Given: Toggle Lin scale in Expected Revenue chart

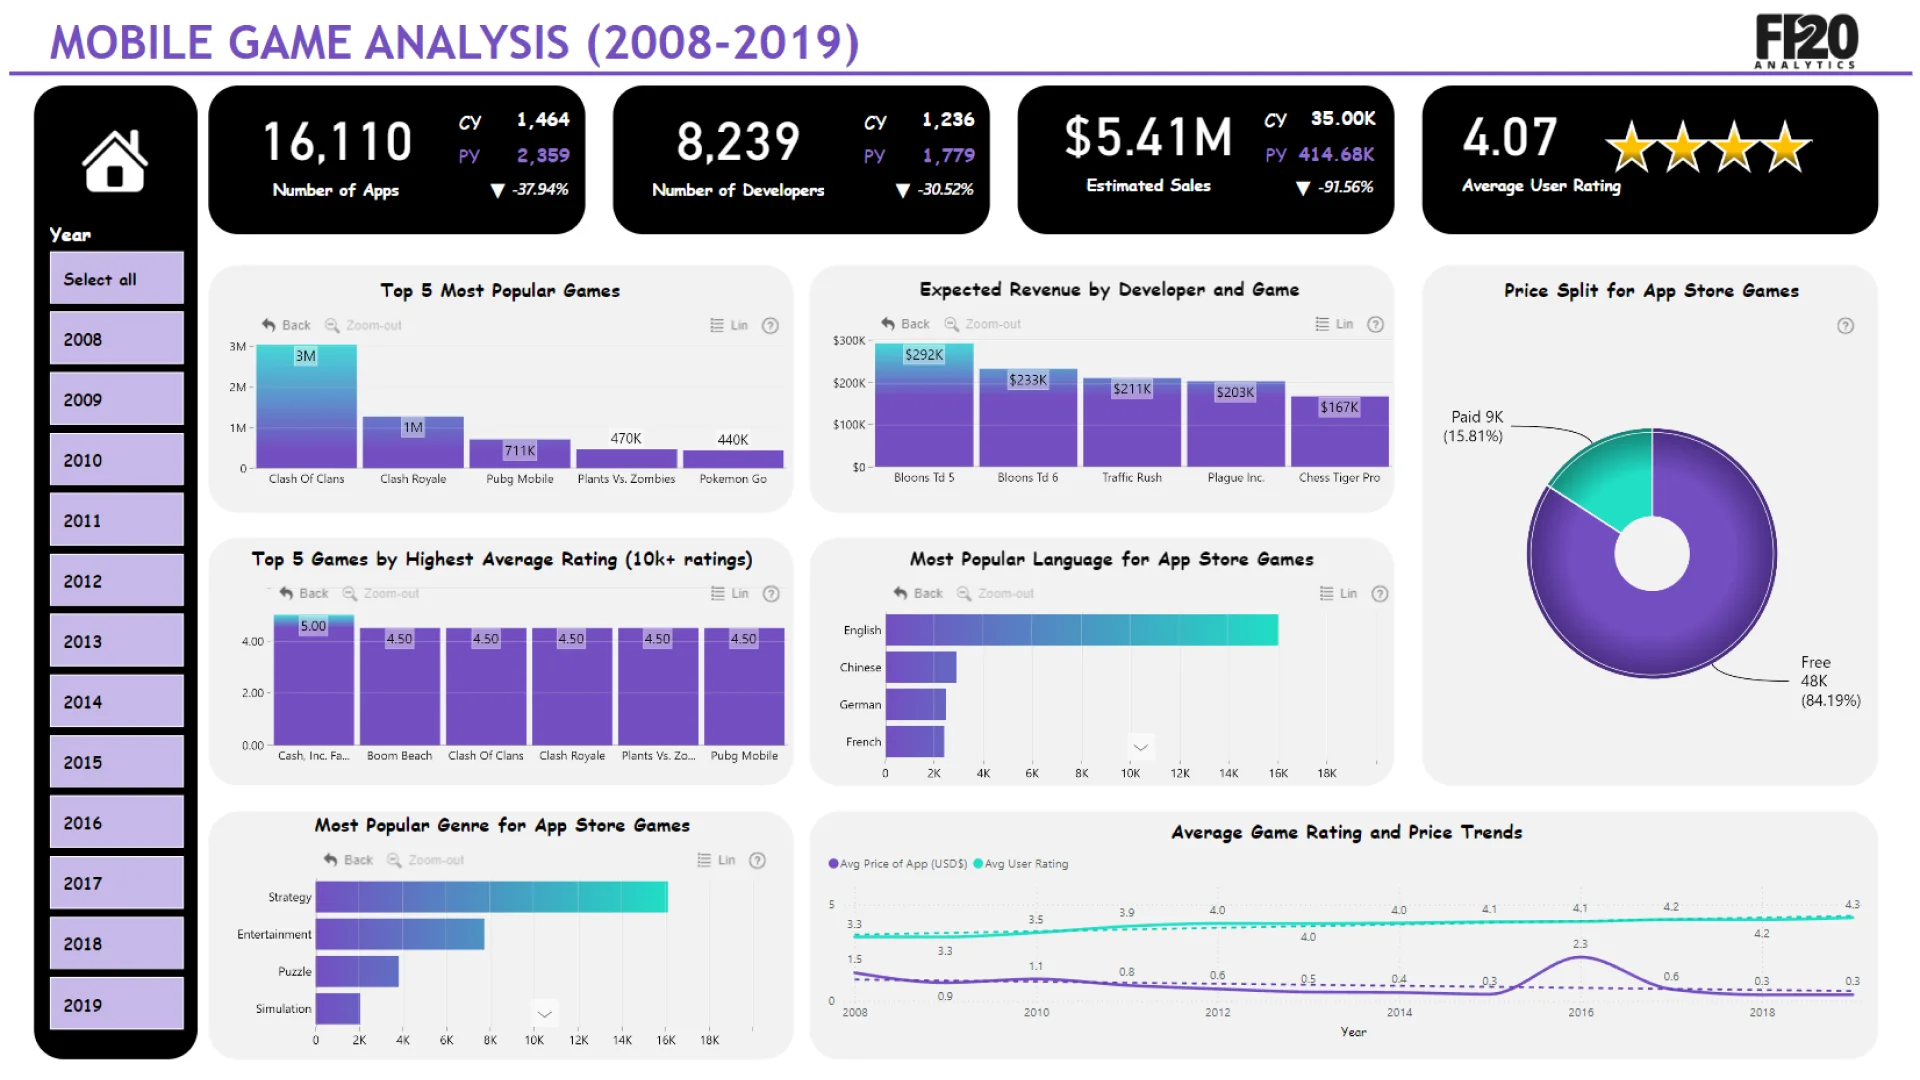Looking at the screenshot, I should click(x=1334, y=324).
